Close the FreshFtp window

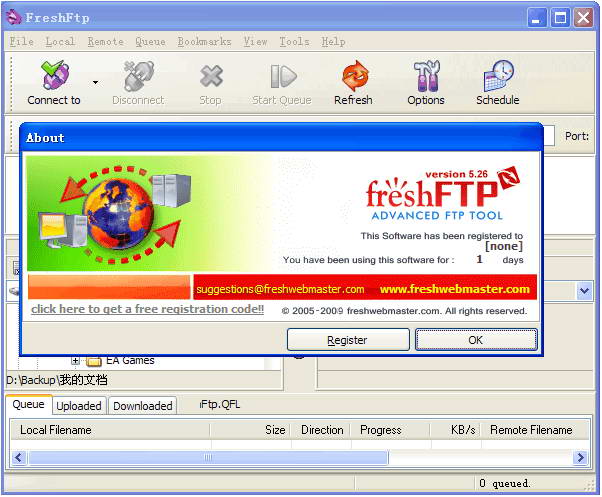click(584, 18)
